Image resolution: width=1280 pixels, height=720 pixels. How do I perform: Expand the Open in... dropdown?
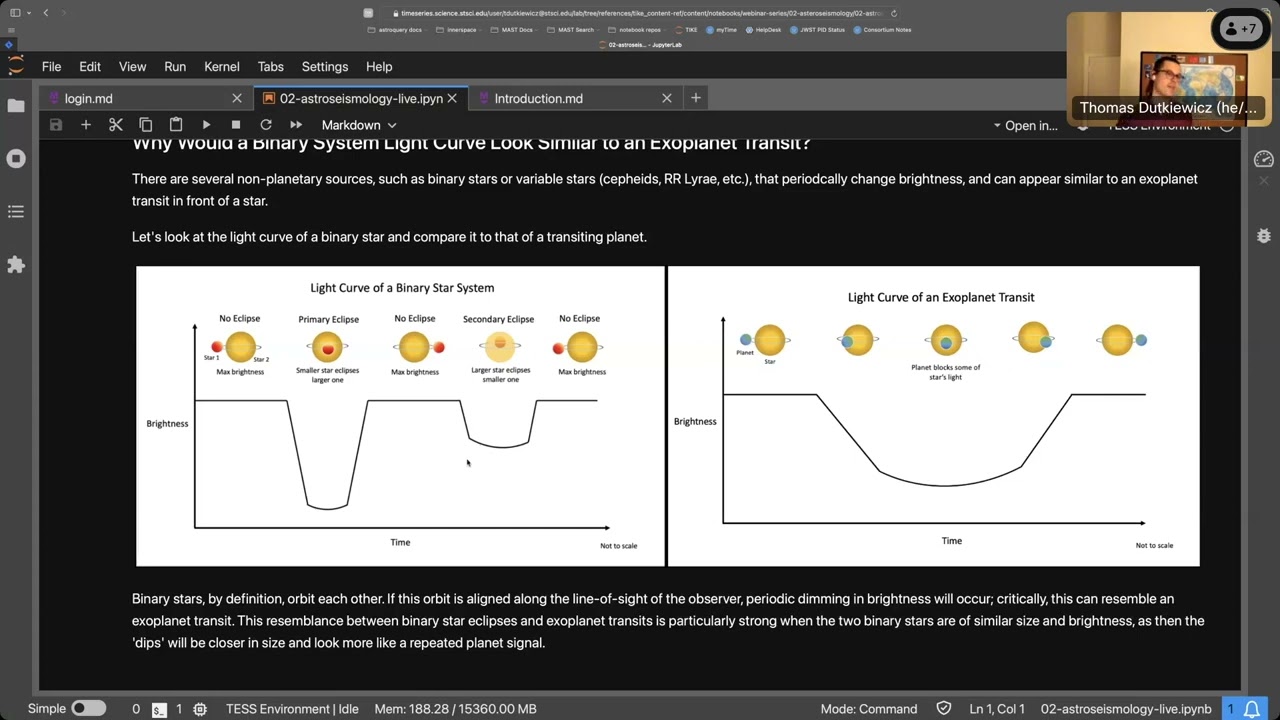coord(1025,125)
